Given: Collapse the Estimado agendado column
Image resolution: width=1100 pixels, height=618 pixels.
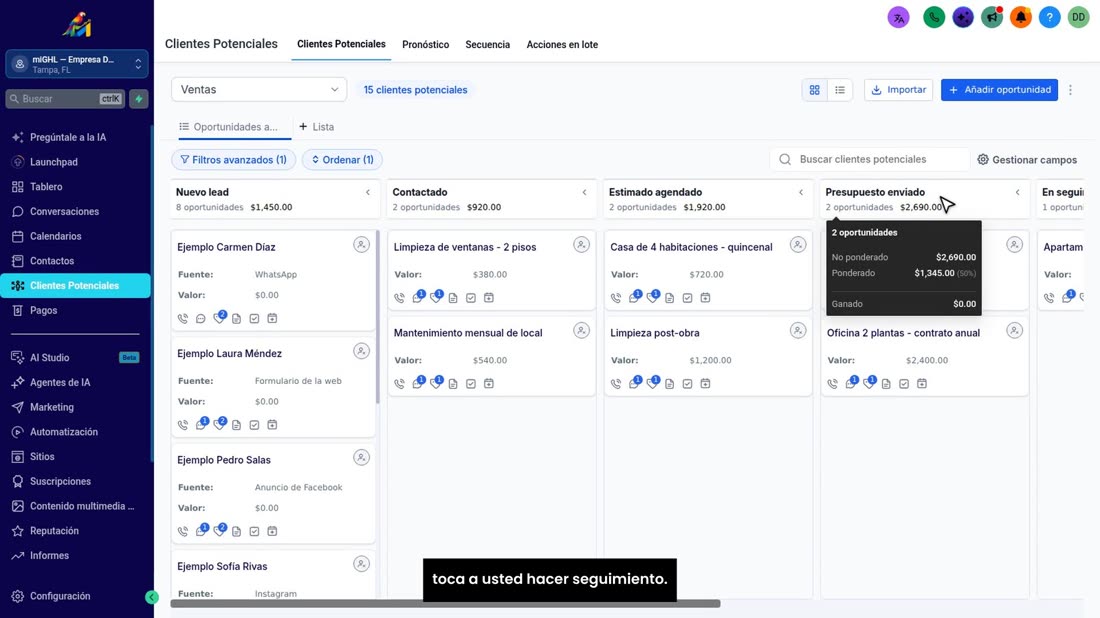Looking at the screenshot, I should point(801,192).
